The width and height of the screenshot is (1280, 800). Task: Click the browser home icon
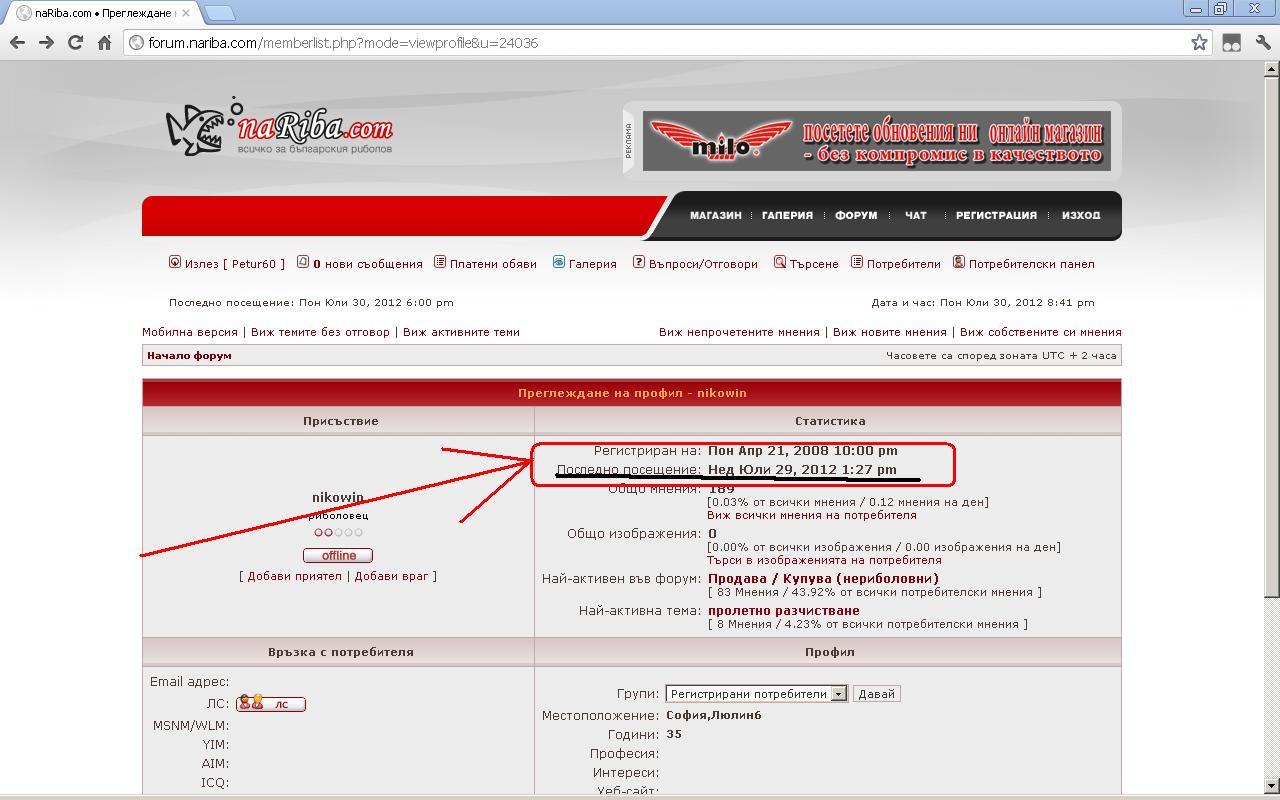point(104,43)
